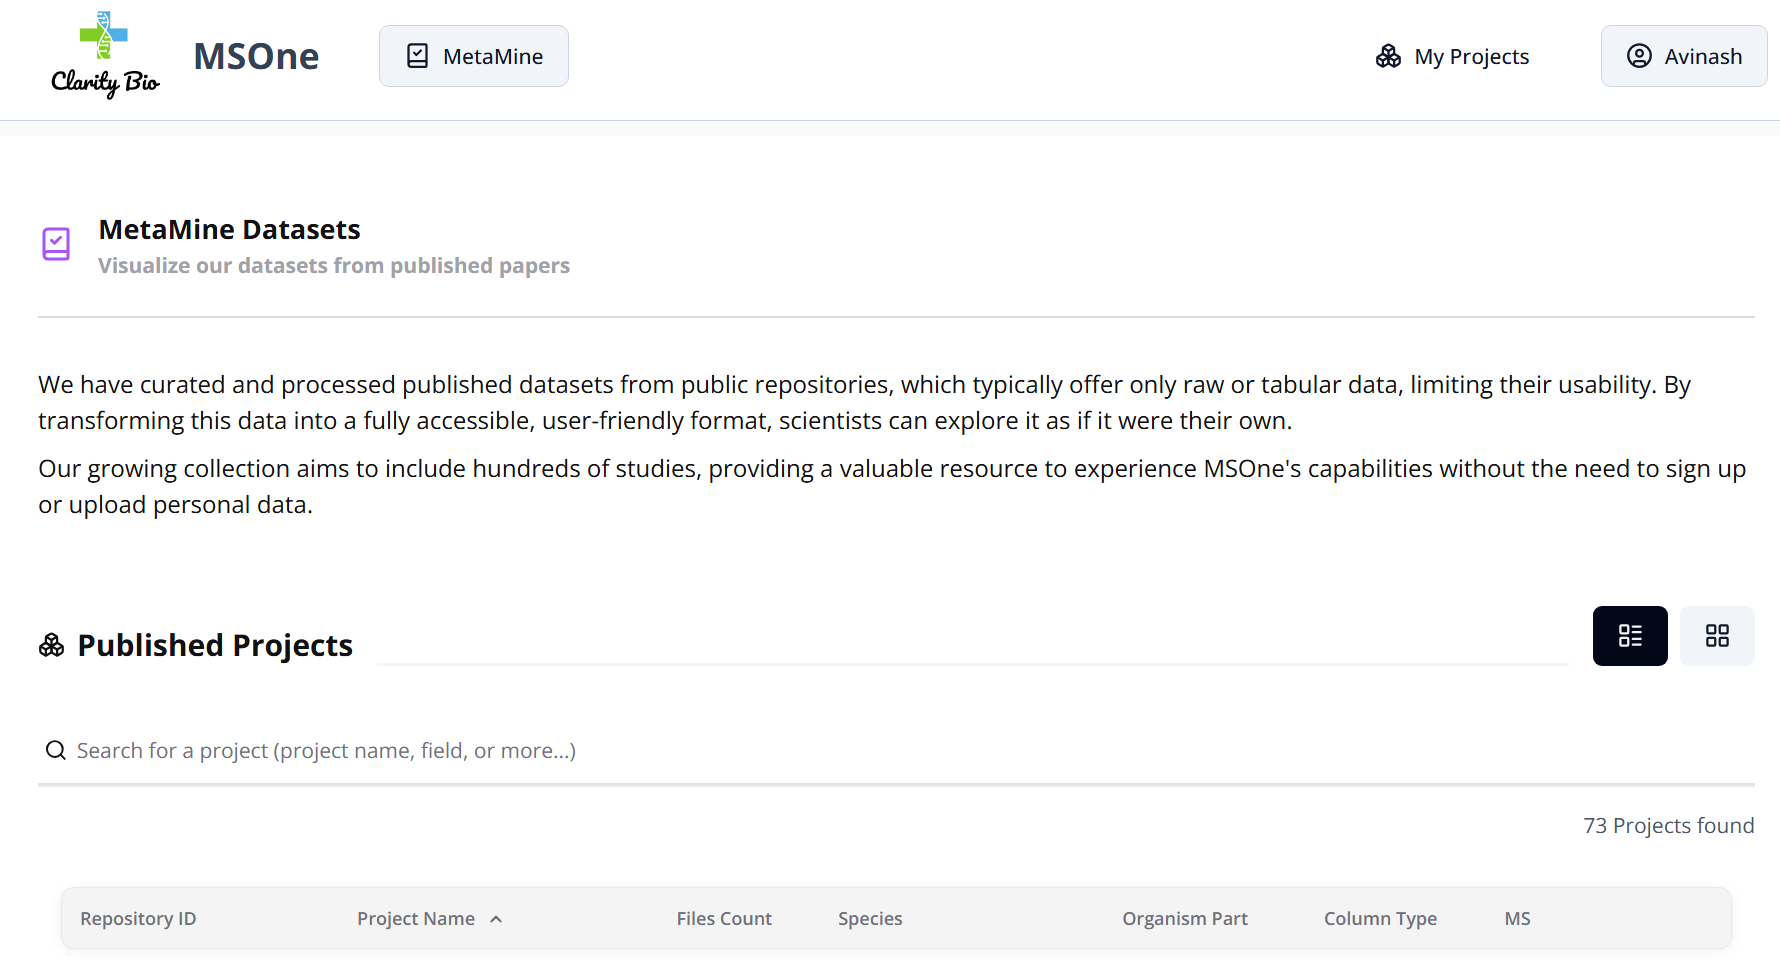Click the purple MetaMine Datasets icon
The width and height of the screenshot is (1780, 962).
[56, 244]
